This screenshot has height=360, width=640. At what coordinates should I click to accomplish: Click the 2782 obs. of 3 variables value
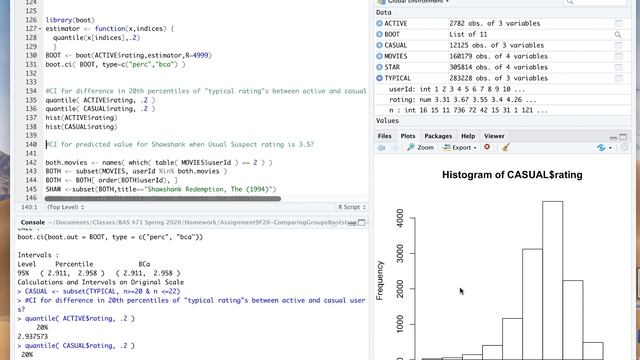[x=495, y=24]
